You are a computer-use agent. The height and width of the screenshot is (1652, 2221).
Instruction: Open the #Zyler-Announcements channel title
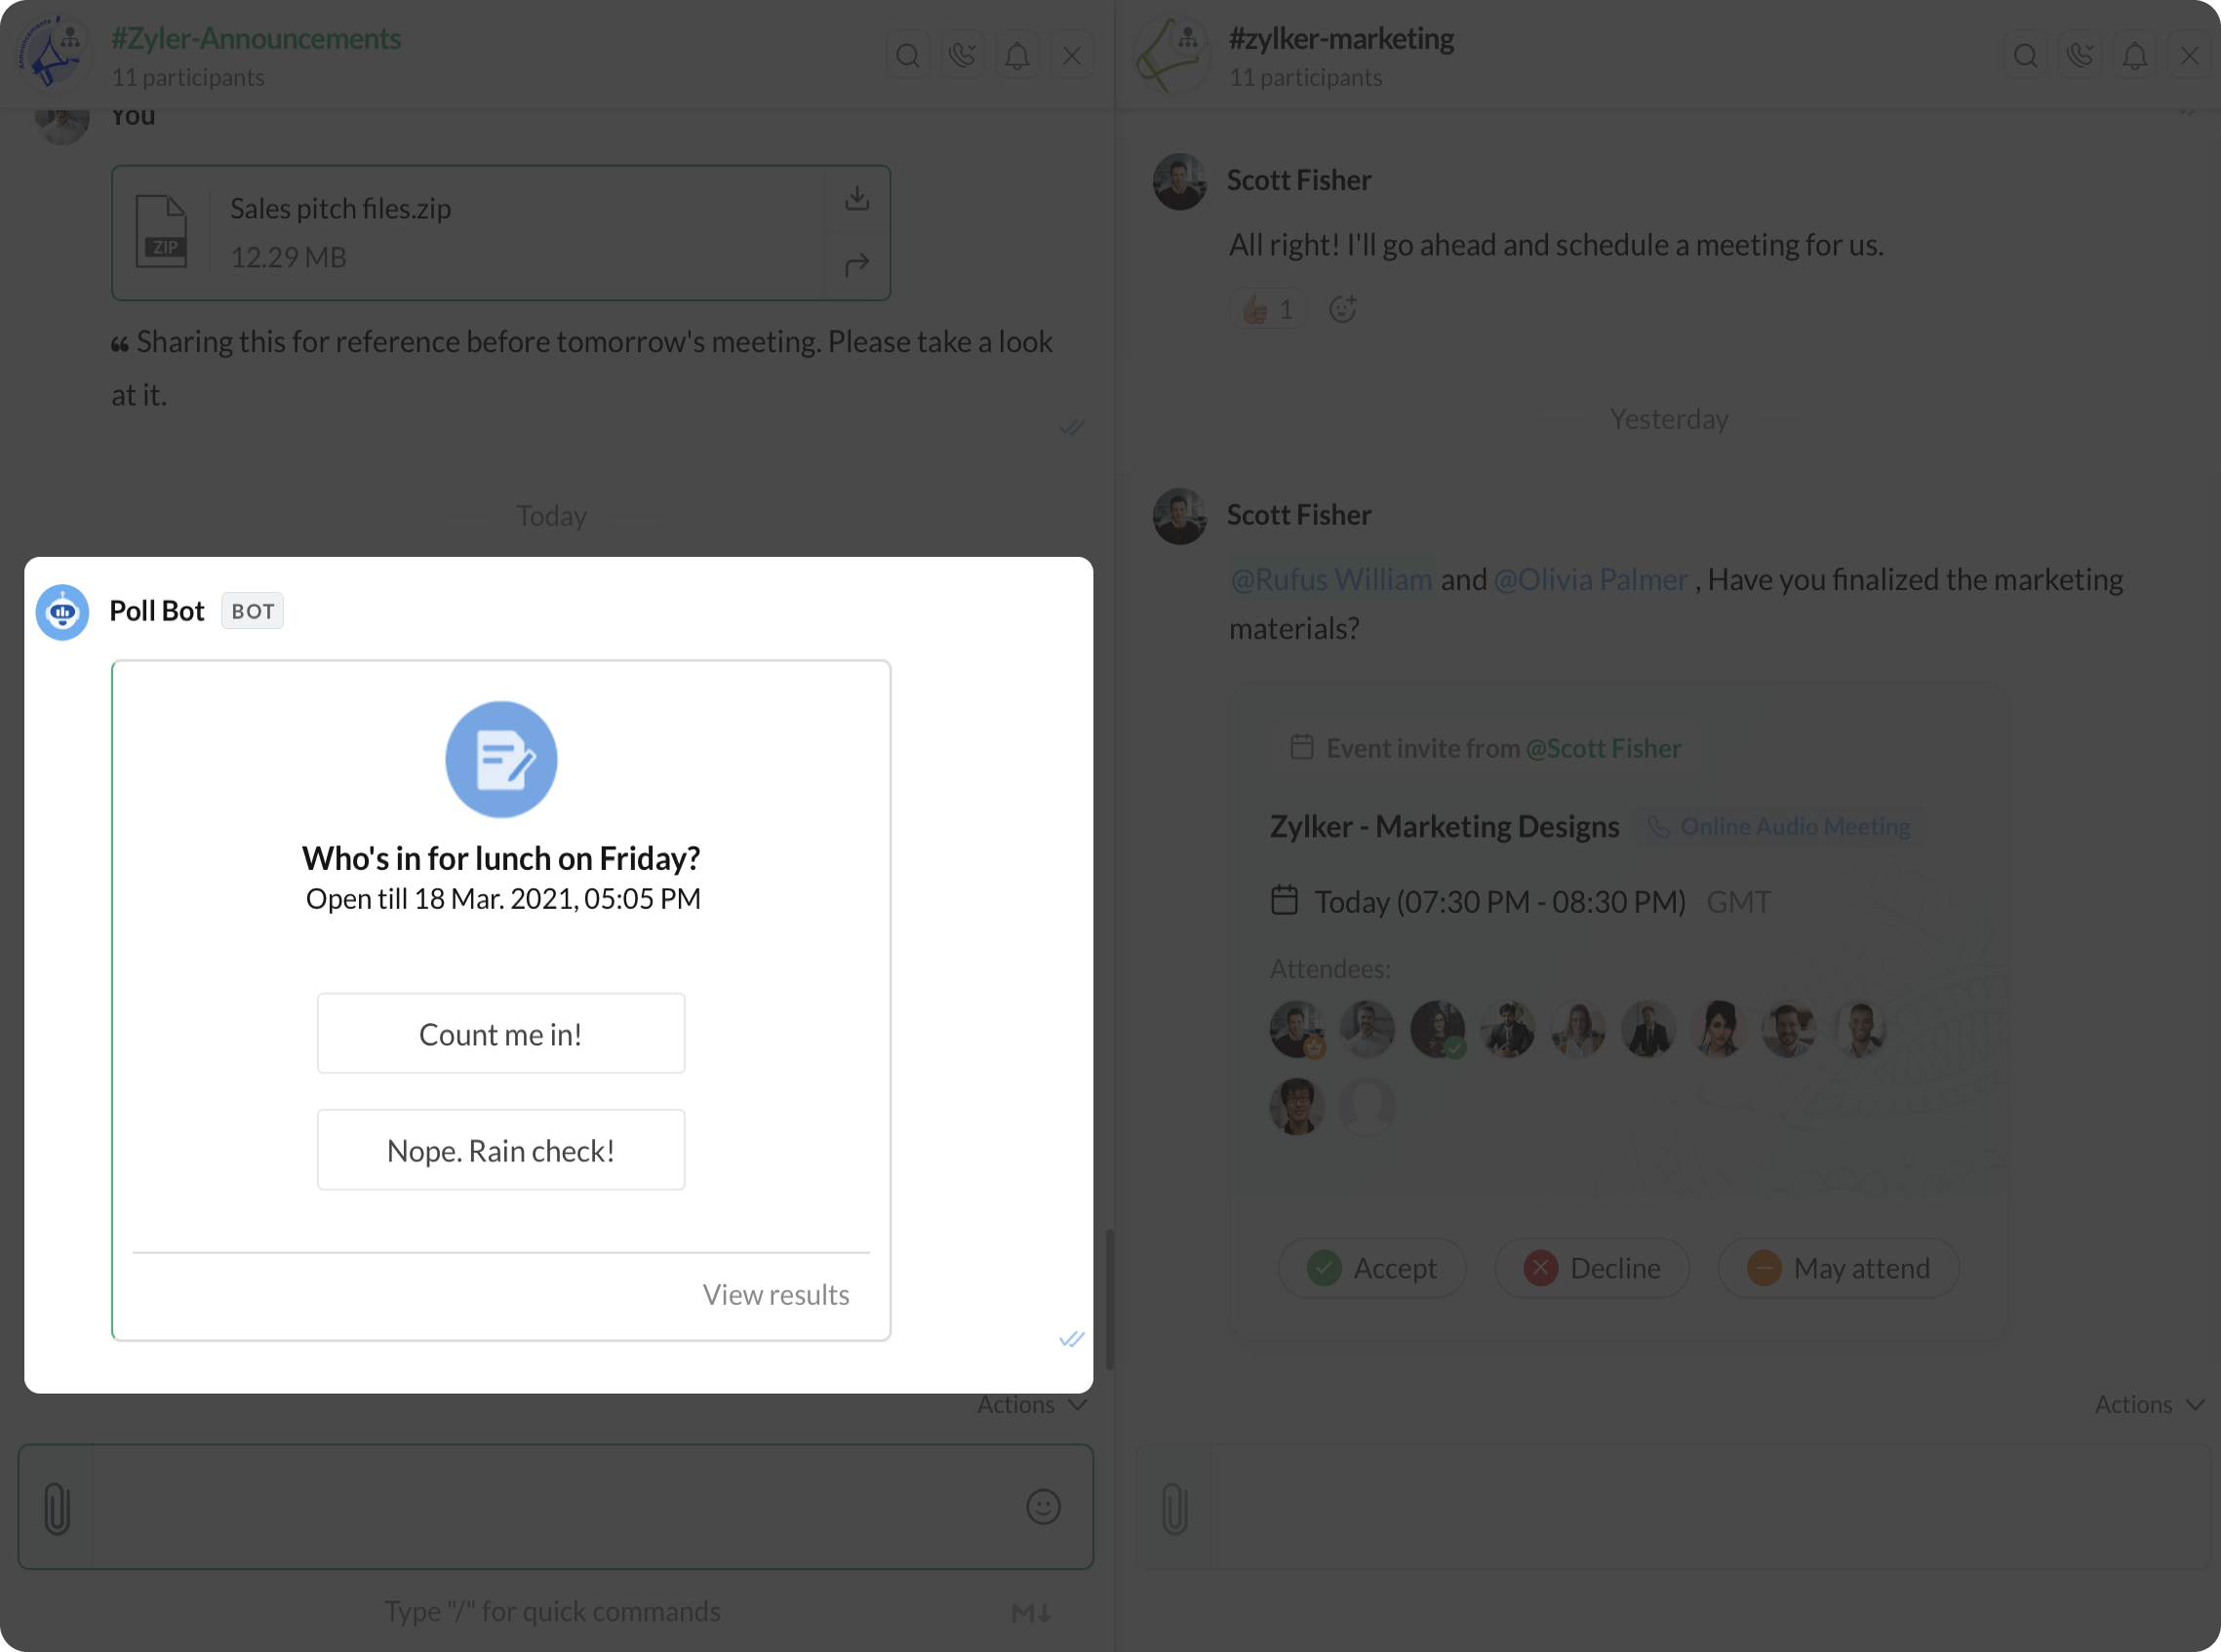(x=255, y=38)
